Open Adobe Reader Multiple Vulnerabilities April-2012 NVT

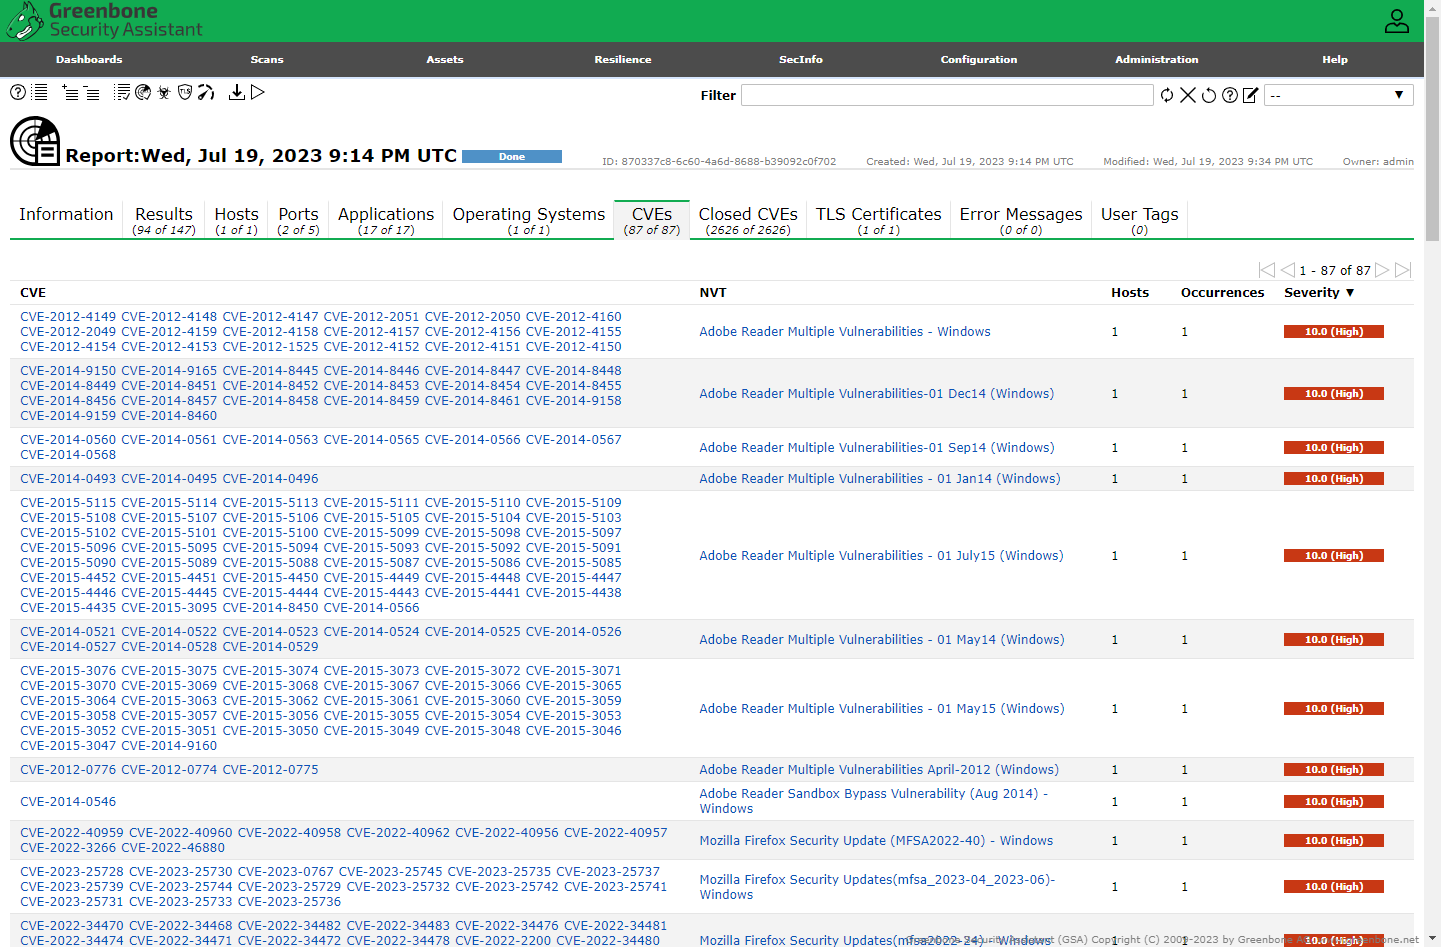point(879,770)
